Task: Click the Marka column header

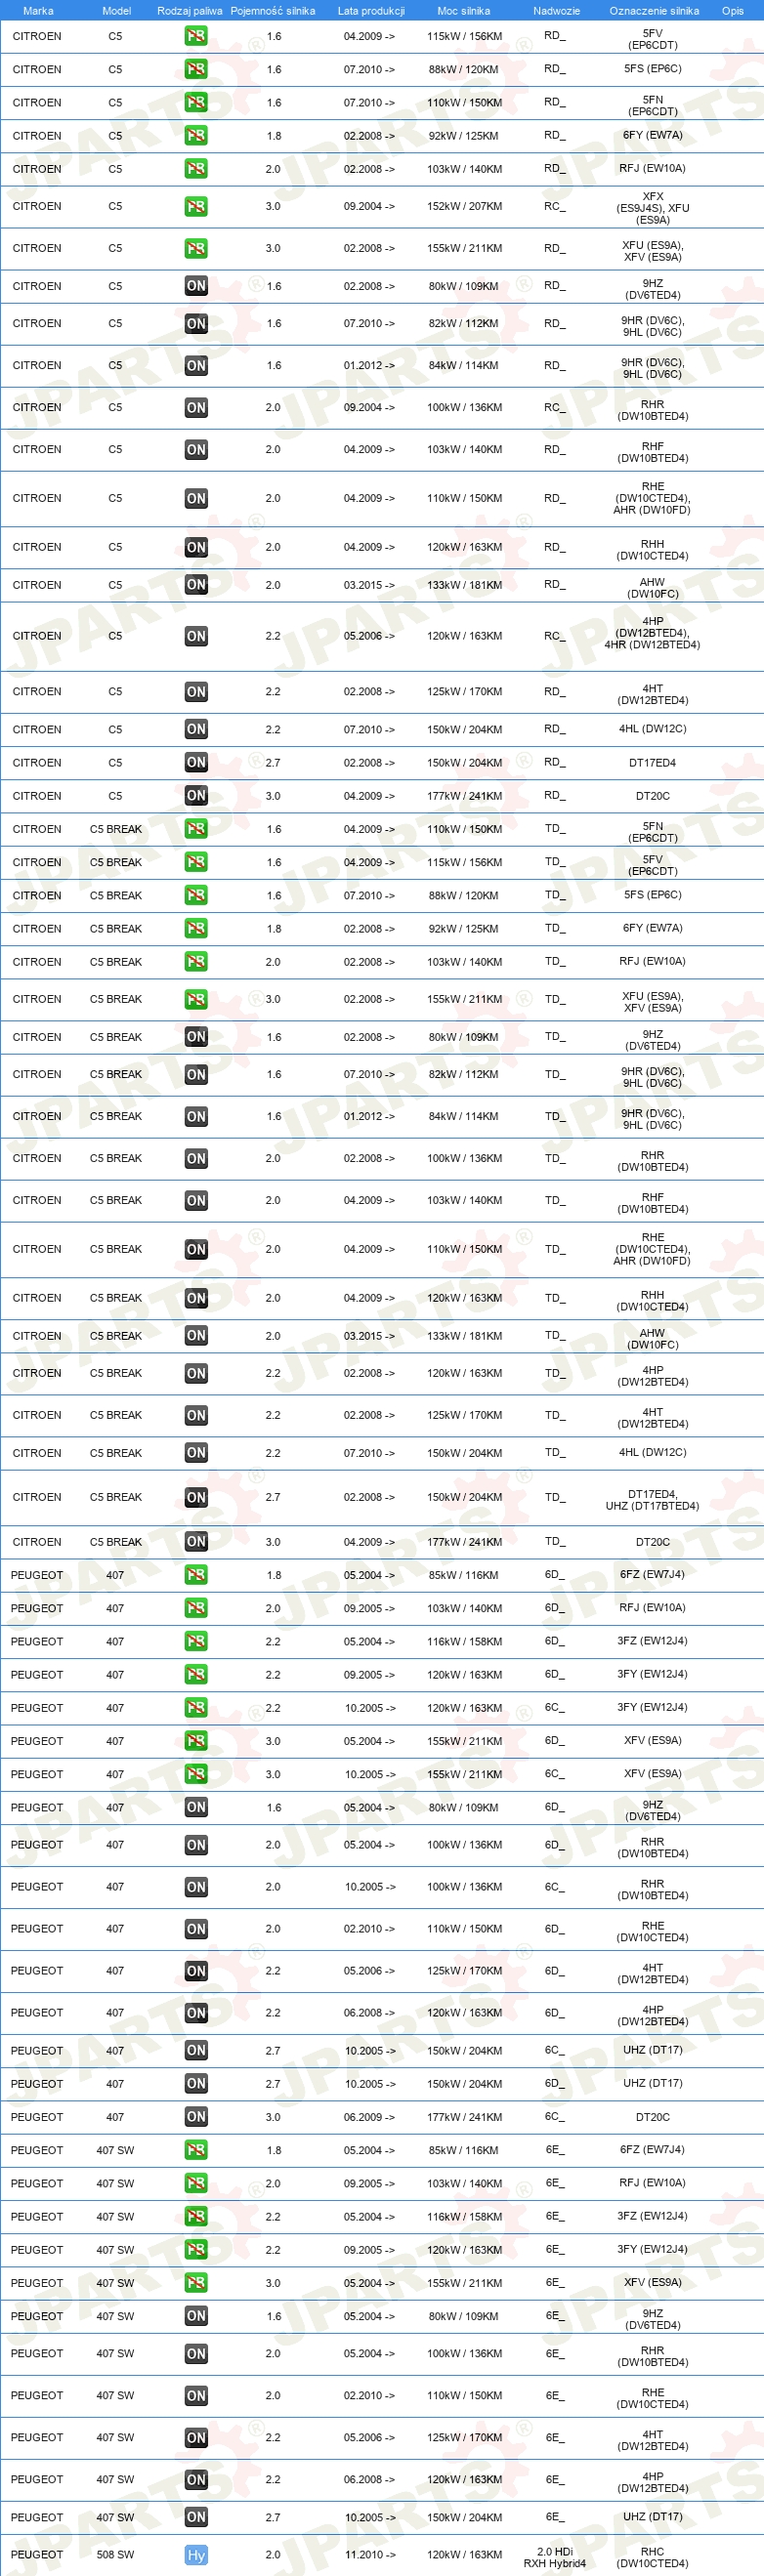Action: coord(38,11)
